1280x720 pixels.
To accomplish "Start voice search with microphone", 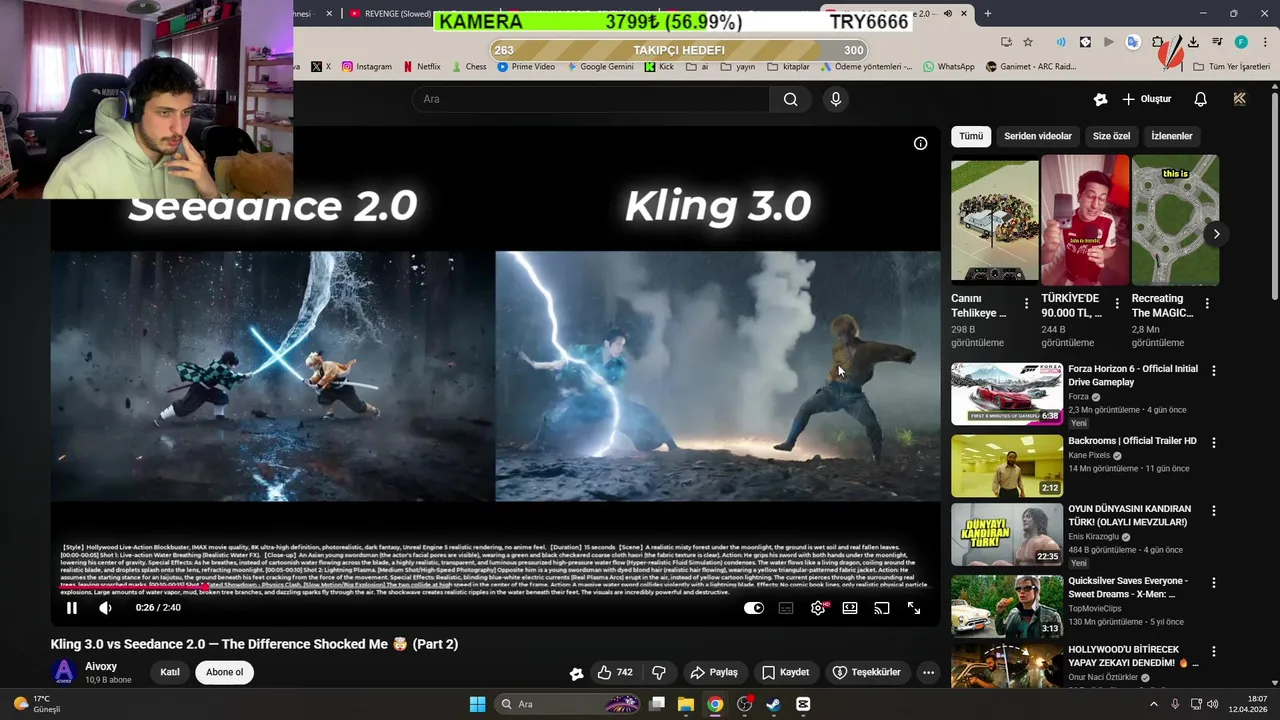I will click(x=836, y=99).
